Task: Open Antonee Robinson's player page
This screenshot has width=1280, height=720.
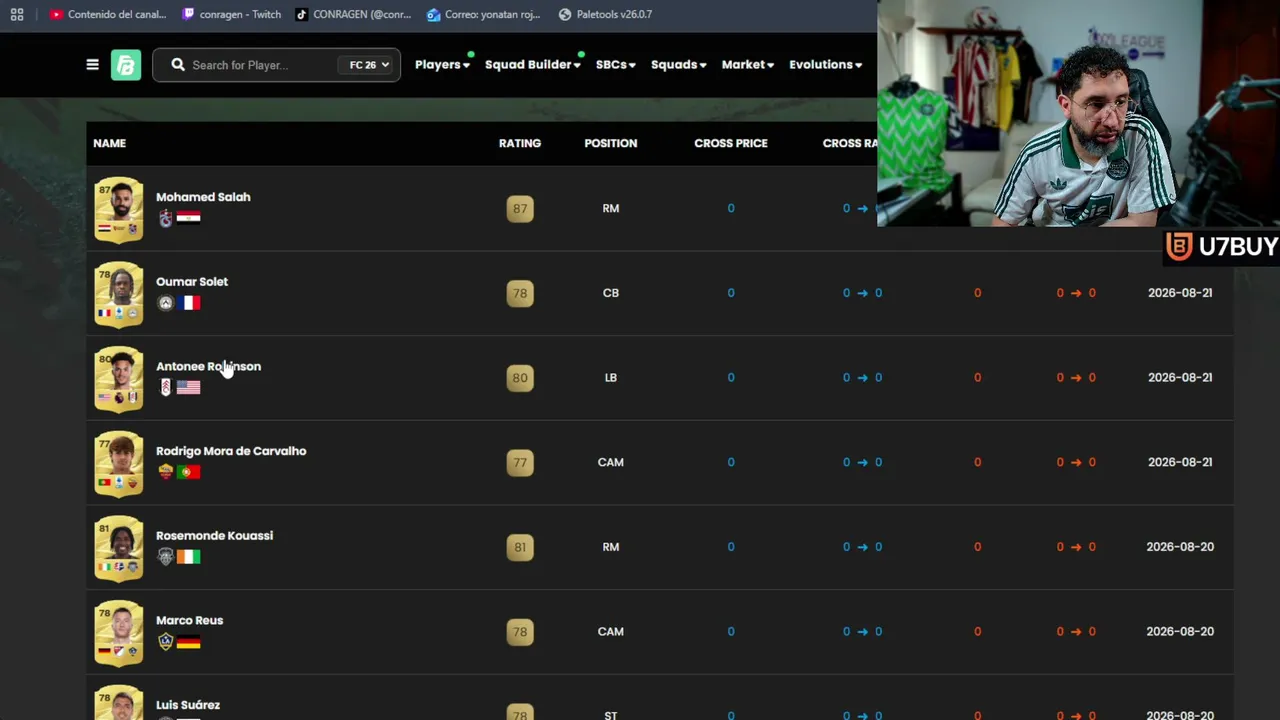Action: point(208,367)
